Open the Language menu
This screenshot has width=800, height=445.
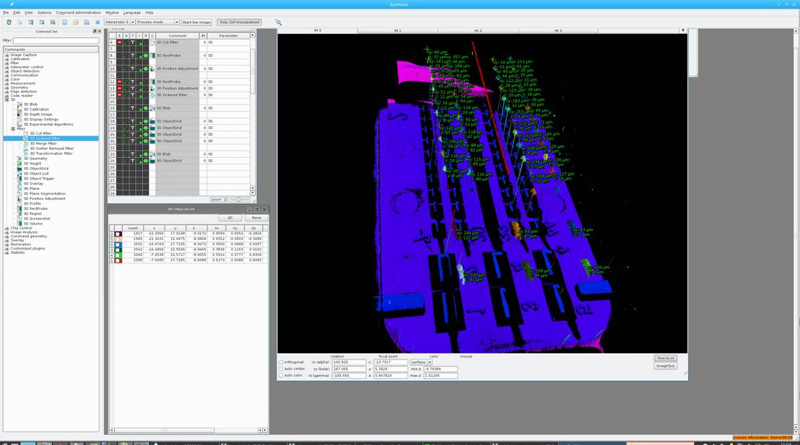[x=132, y=13]
